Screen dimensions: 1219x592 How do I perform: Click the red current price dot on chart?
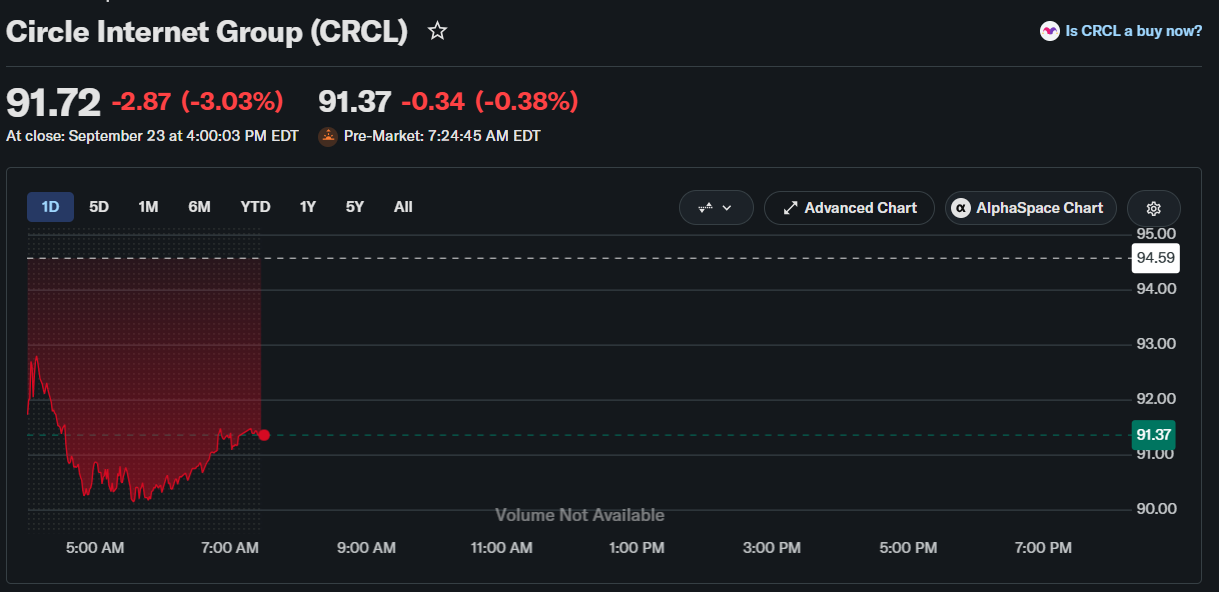[x=264, y=435]
